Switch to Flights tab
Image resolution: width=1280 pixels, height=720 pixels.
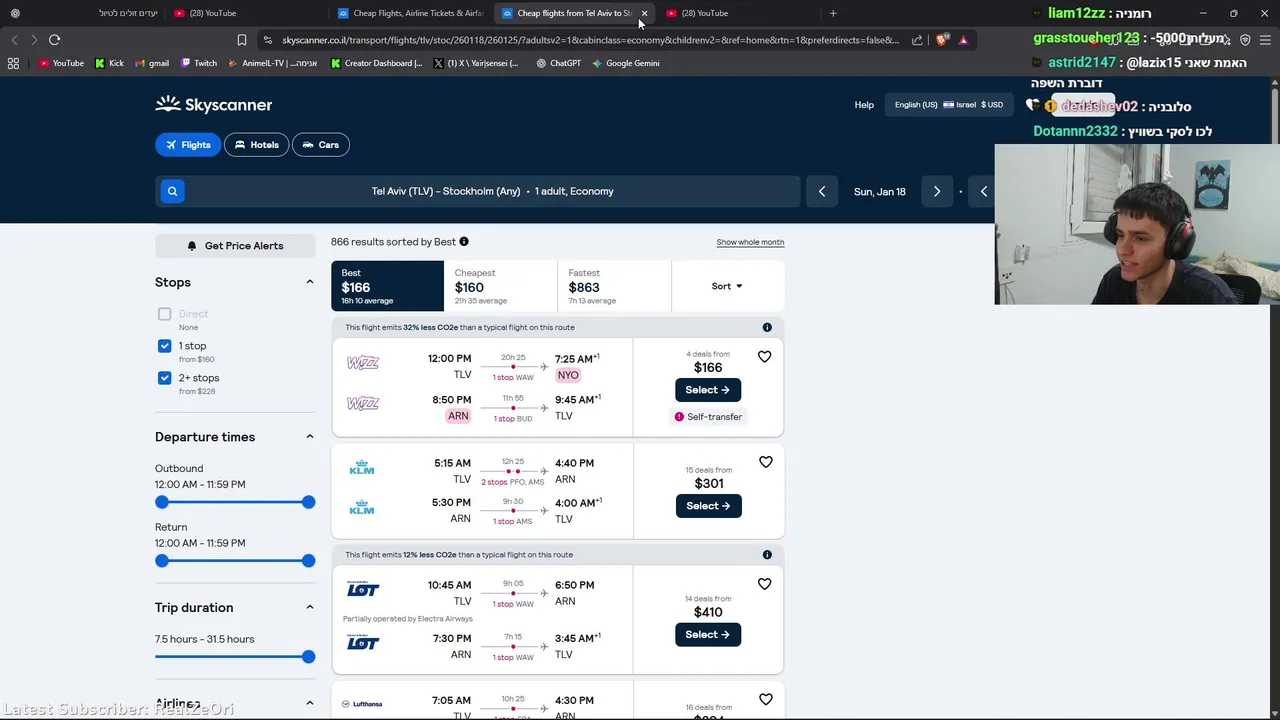188,145
